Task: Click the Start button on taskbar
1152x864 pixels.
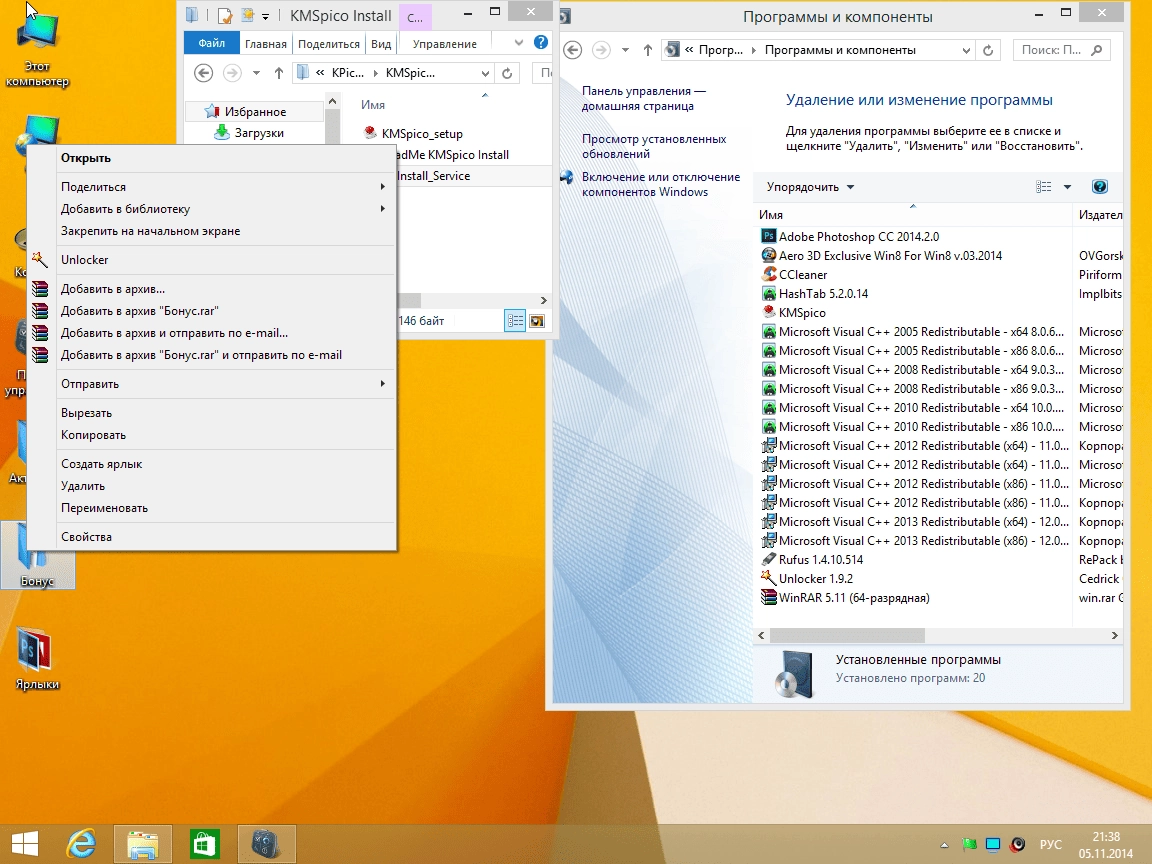Action: pos(25,843)
